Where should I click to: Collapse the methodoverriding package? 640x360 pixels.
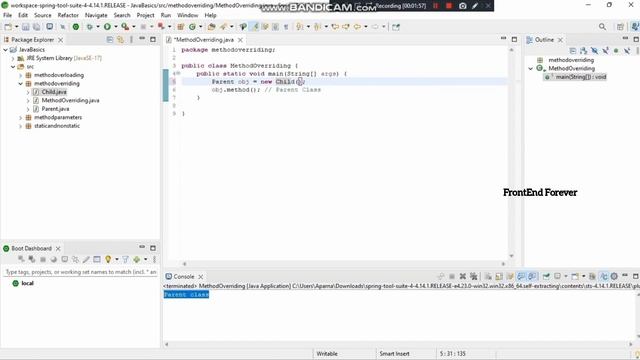(20, 84)
